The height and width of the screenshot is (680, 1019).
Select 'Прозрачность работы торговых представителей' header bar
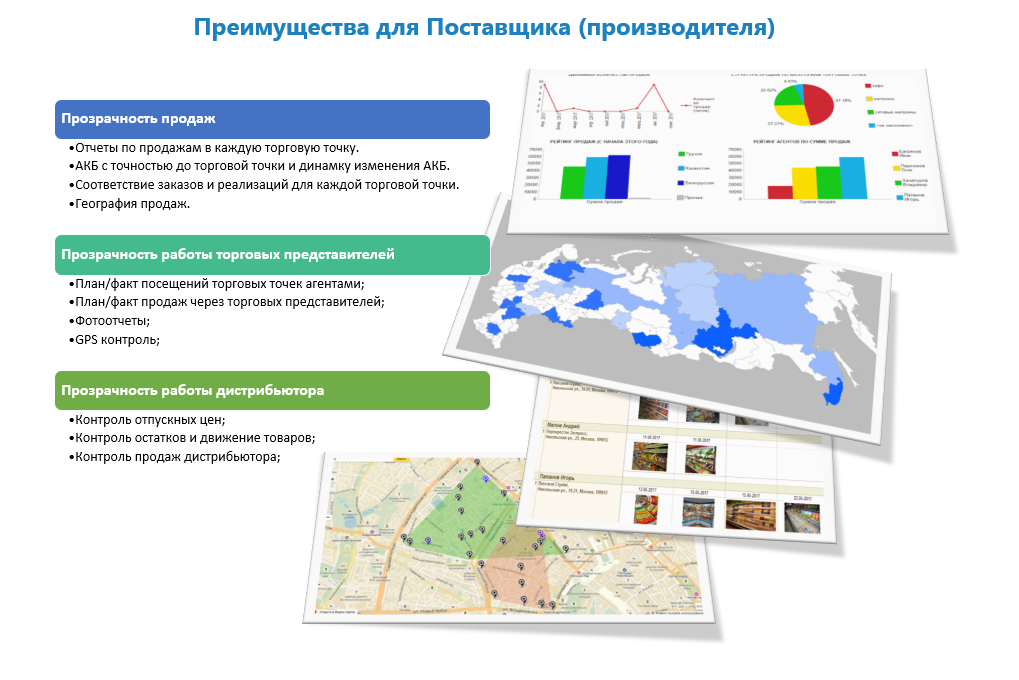(272, 255)
